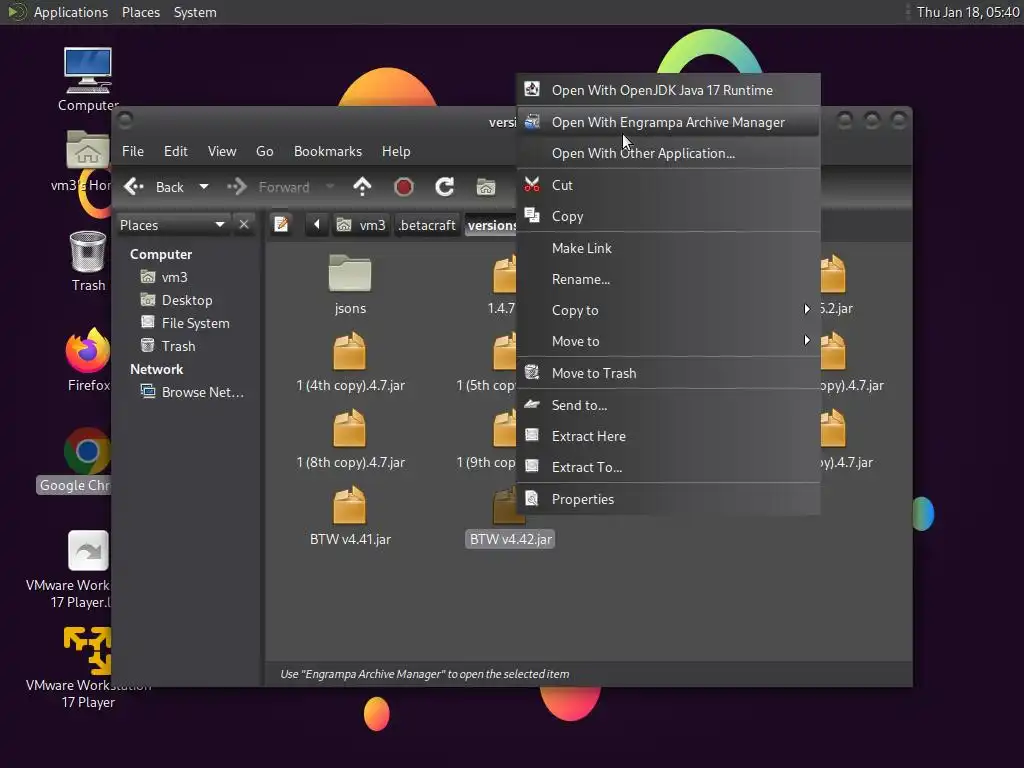Image resolution: width=1024 pixels, height=768 pixels.
Task: Select Send to... option
Action: pos(668,405)
